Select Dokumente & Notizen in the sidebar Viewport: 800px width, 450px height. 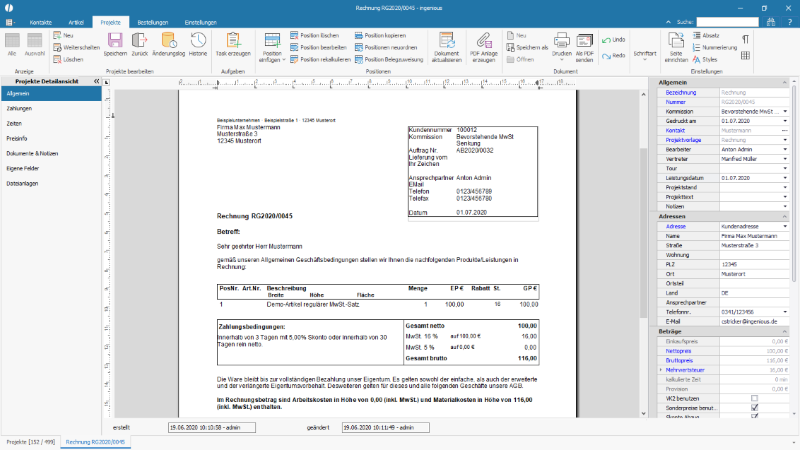(x=51, y=154)
